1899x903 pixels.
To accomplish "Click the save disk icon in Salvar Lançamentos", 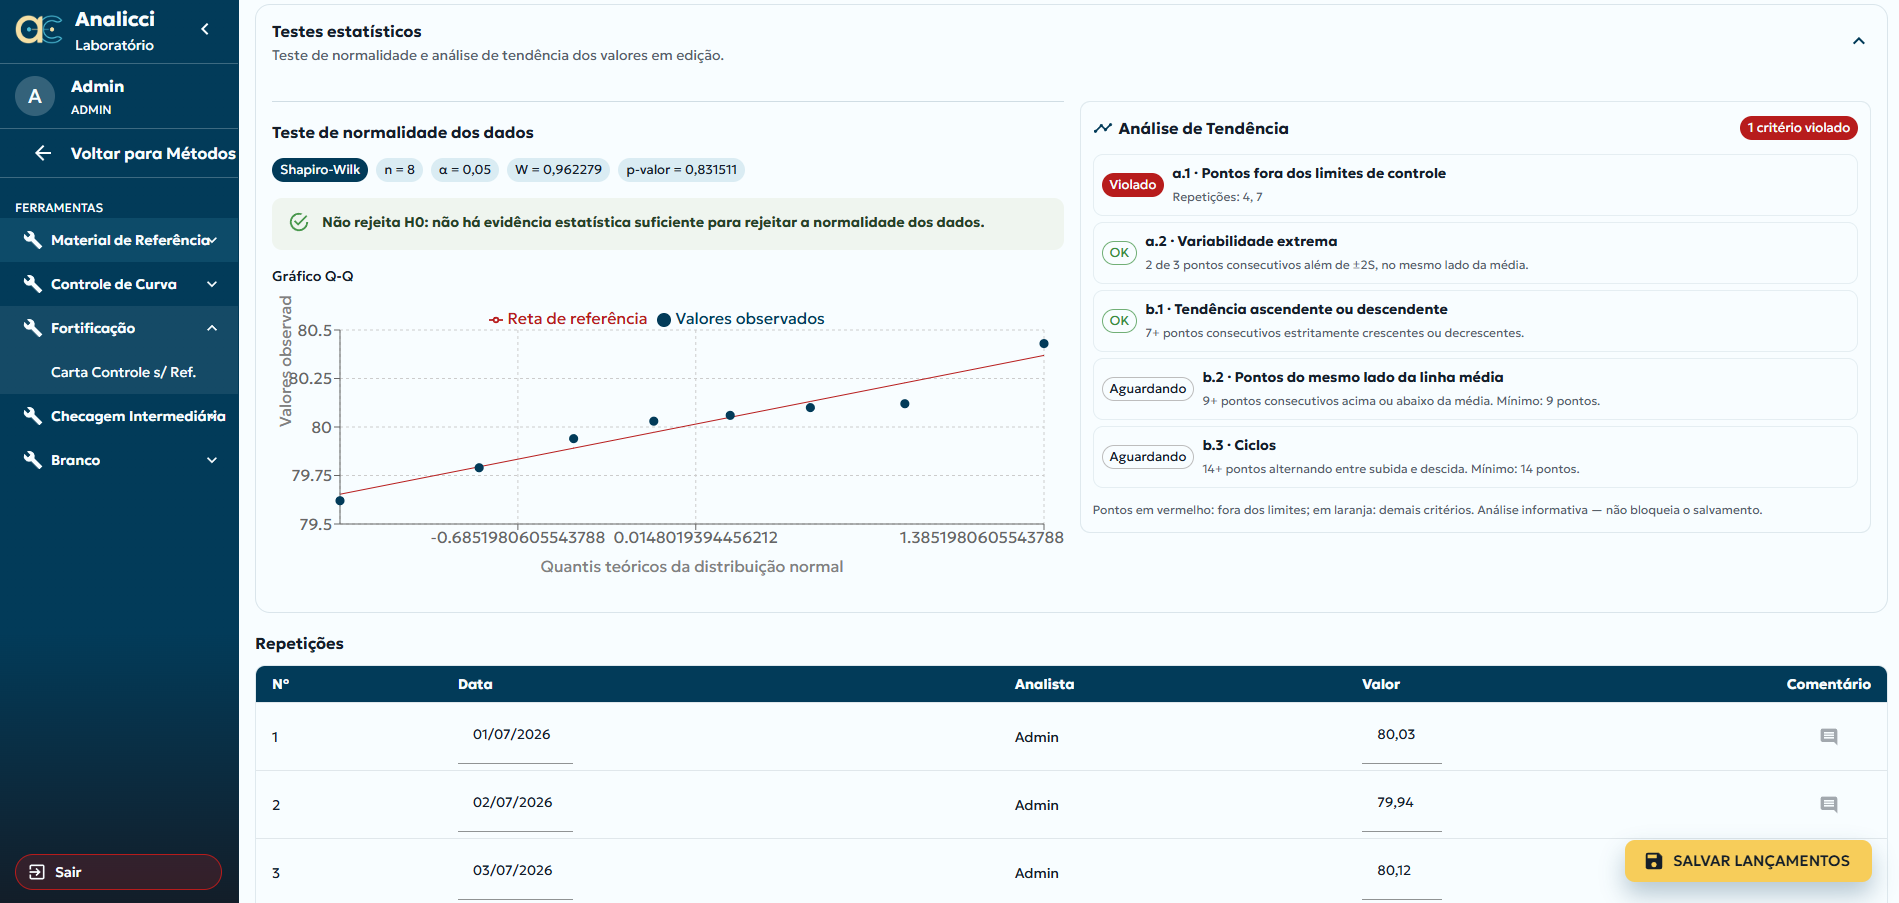I will [1654, 861].
